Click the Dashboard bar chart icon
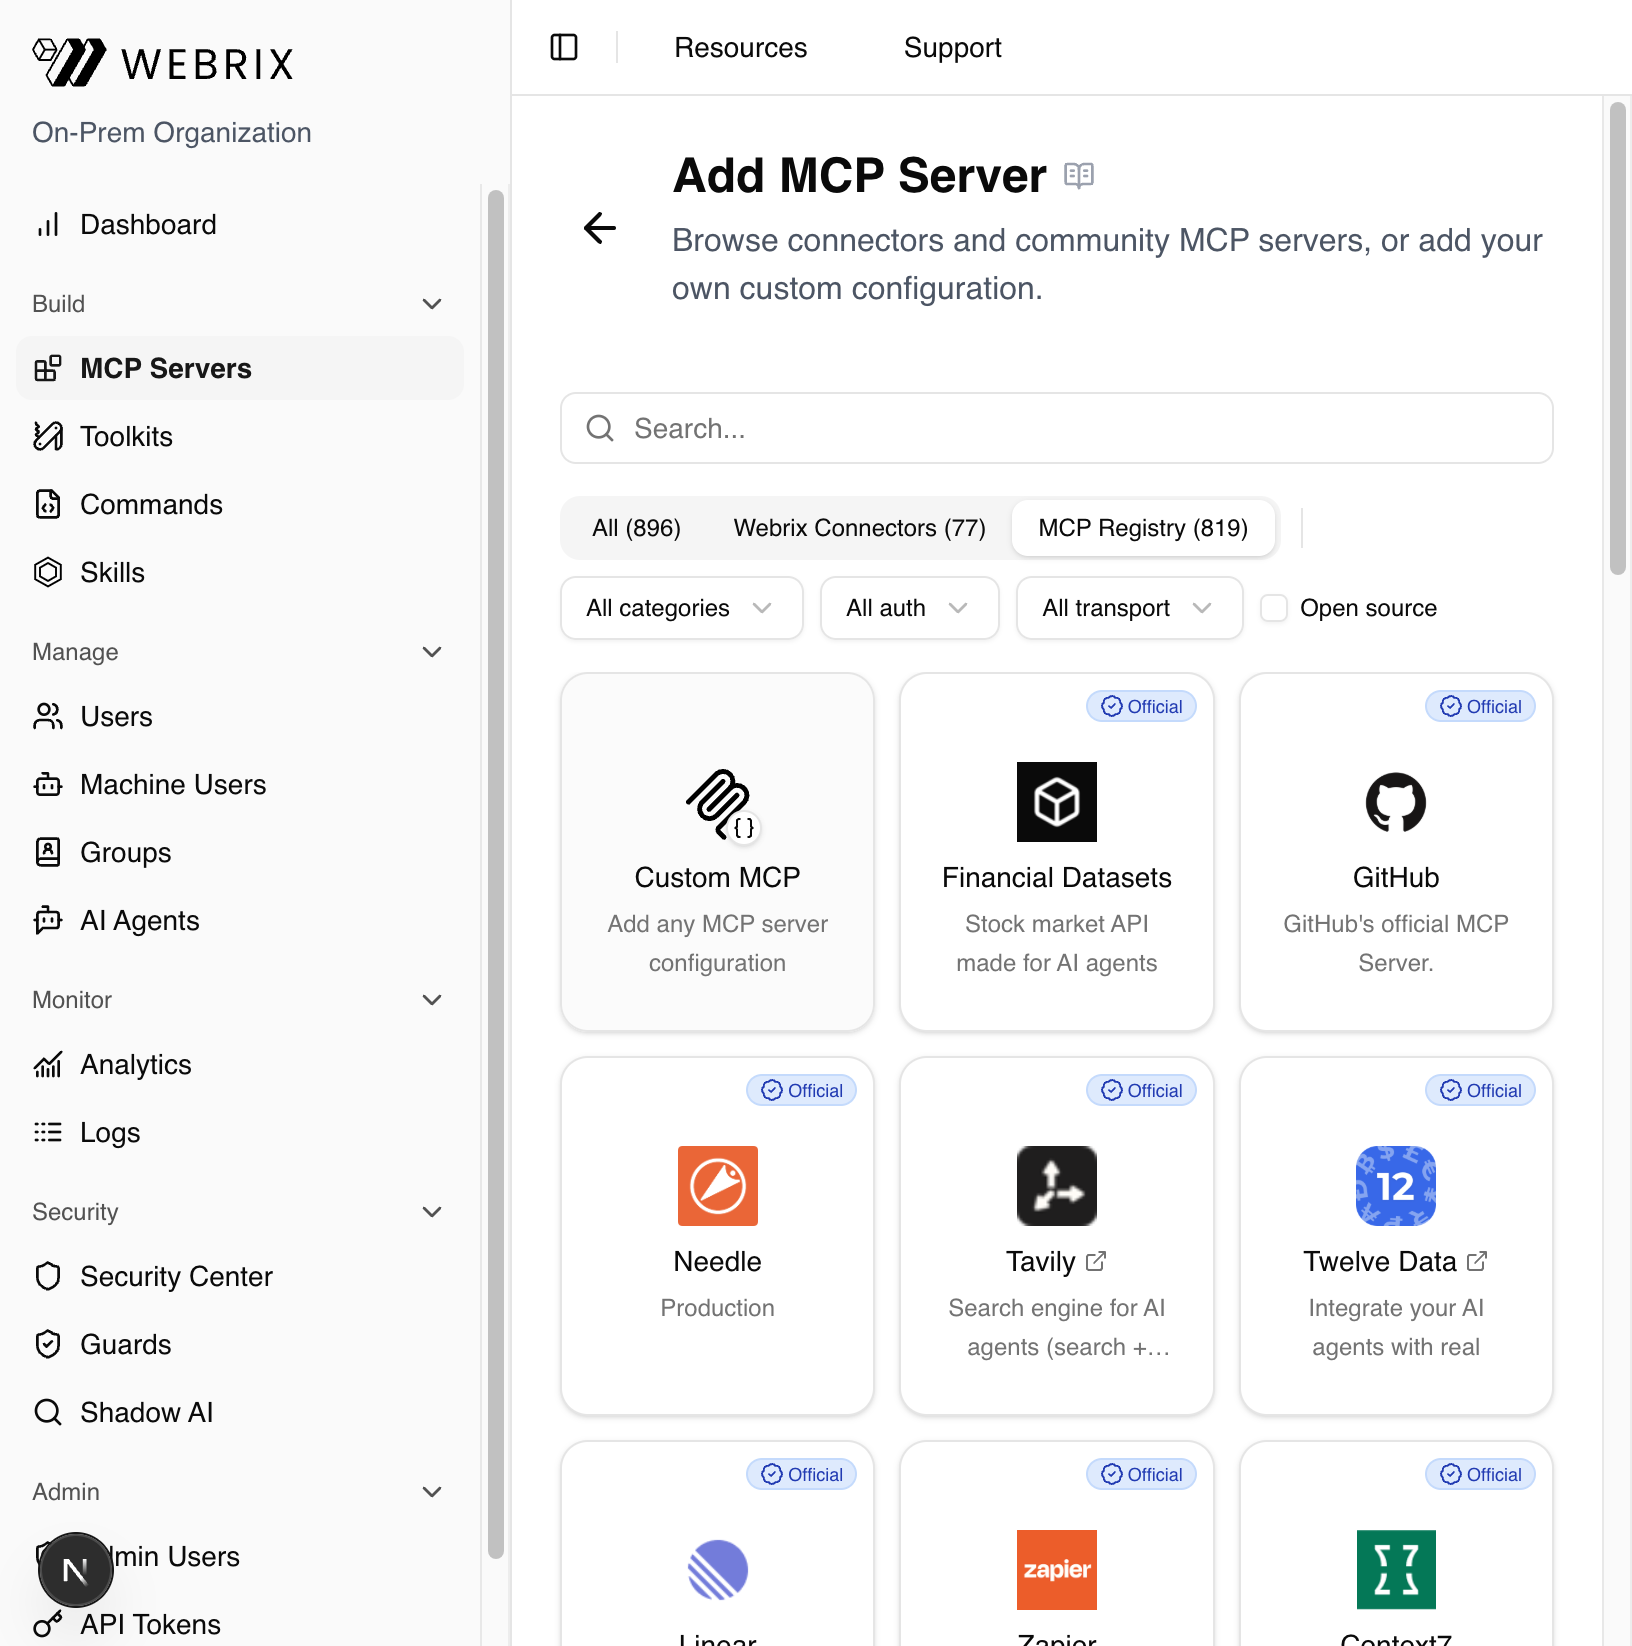Image resolution: width=1632 pixels, height=1646 pixels. click(x=48, y=224)
